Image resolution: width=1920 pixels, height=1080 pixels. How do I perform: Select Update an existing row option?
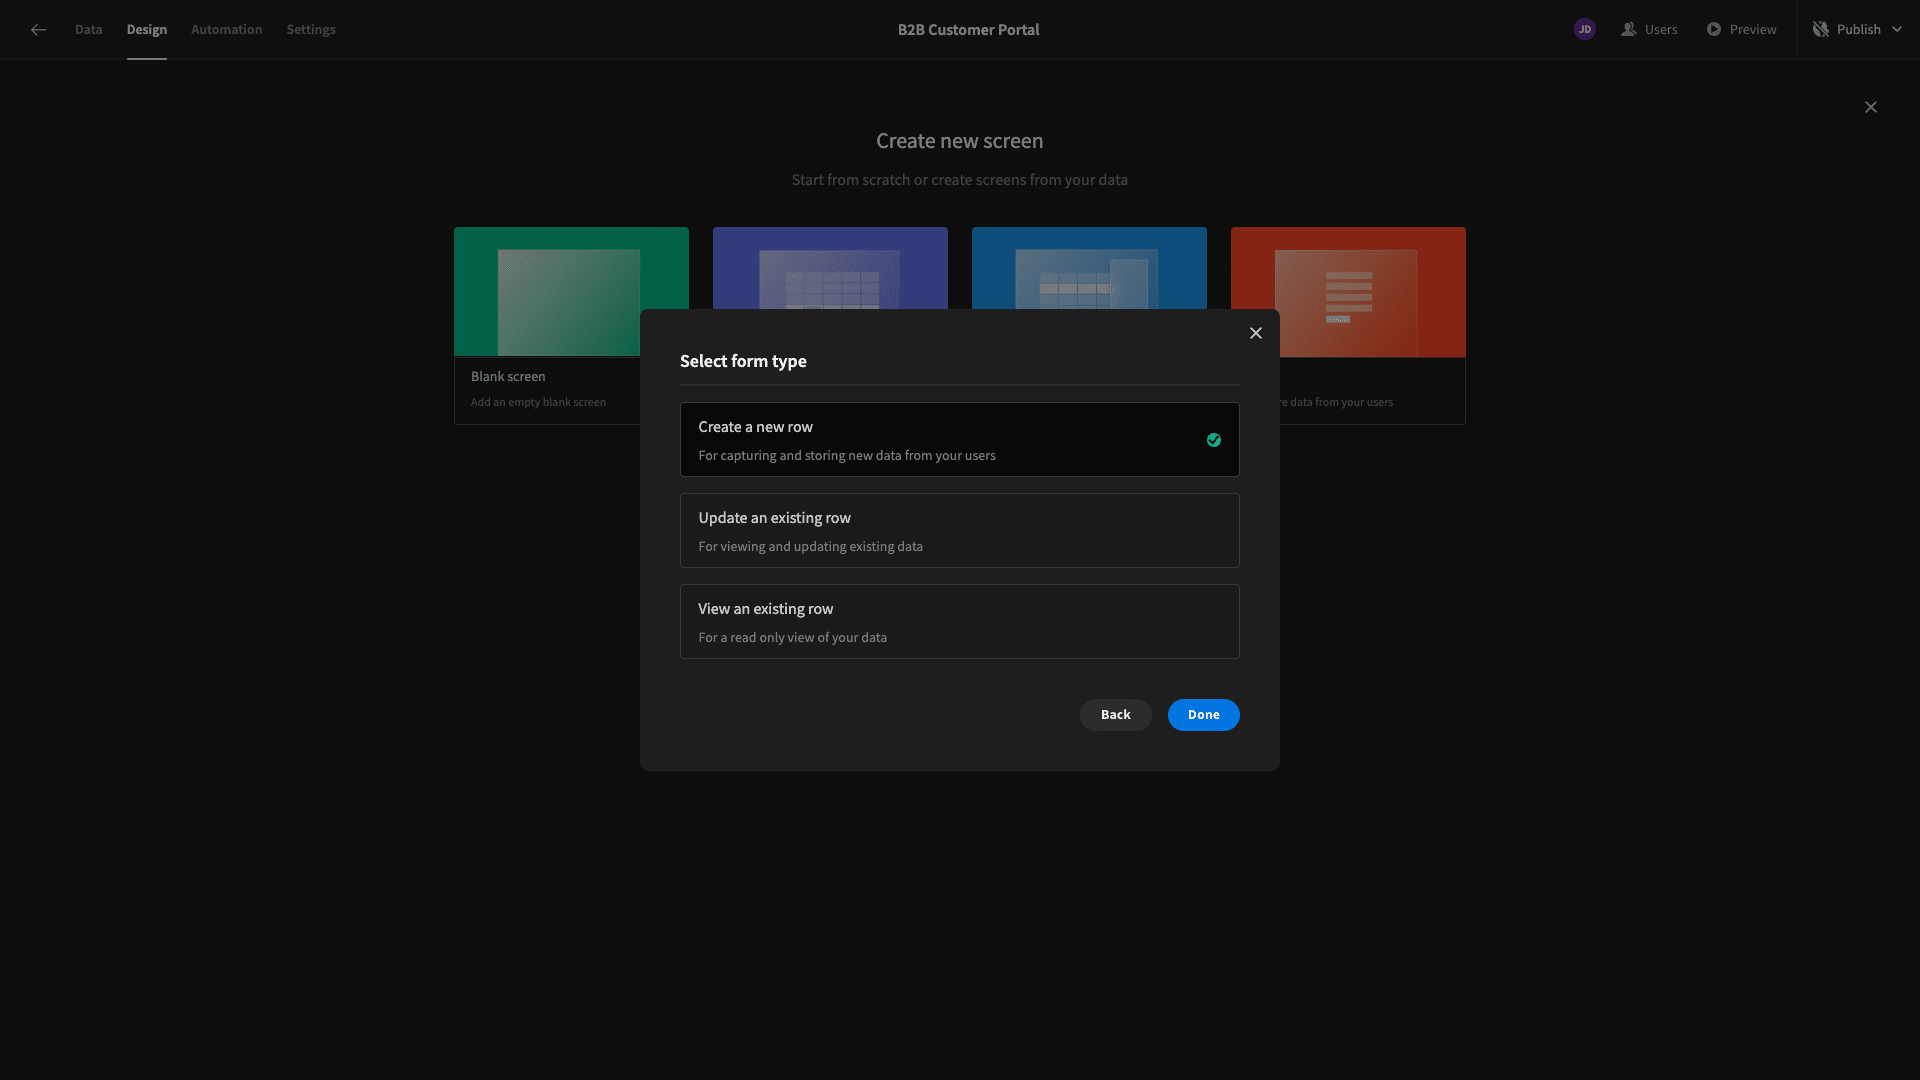pos(960,530)
